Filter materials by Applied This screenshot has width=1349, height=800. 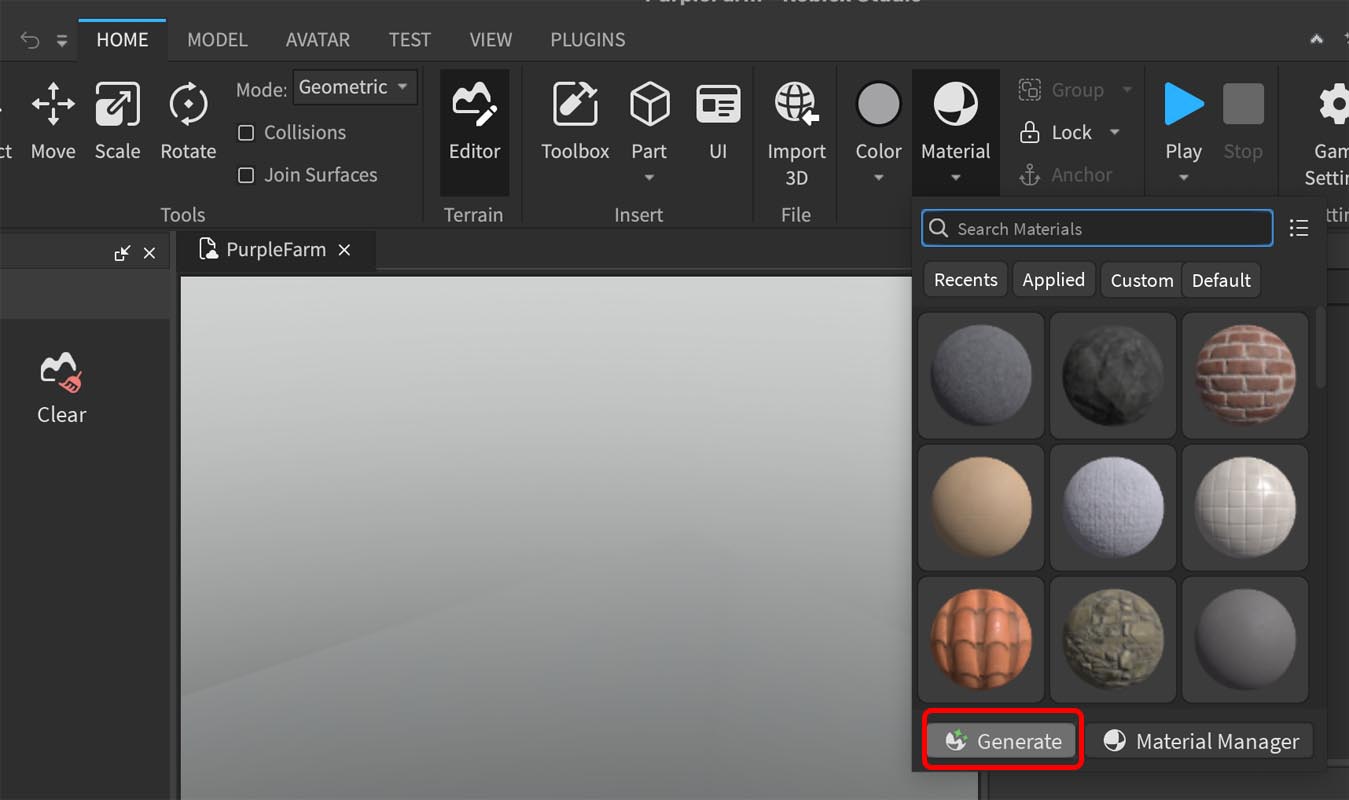(x=1053, y=280)
